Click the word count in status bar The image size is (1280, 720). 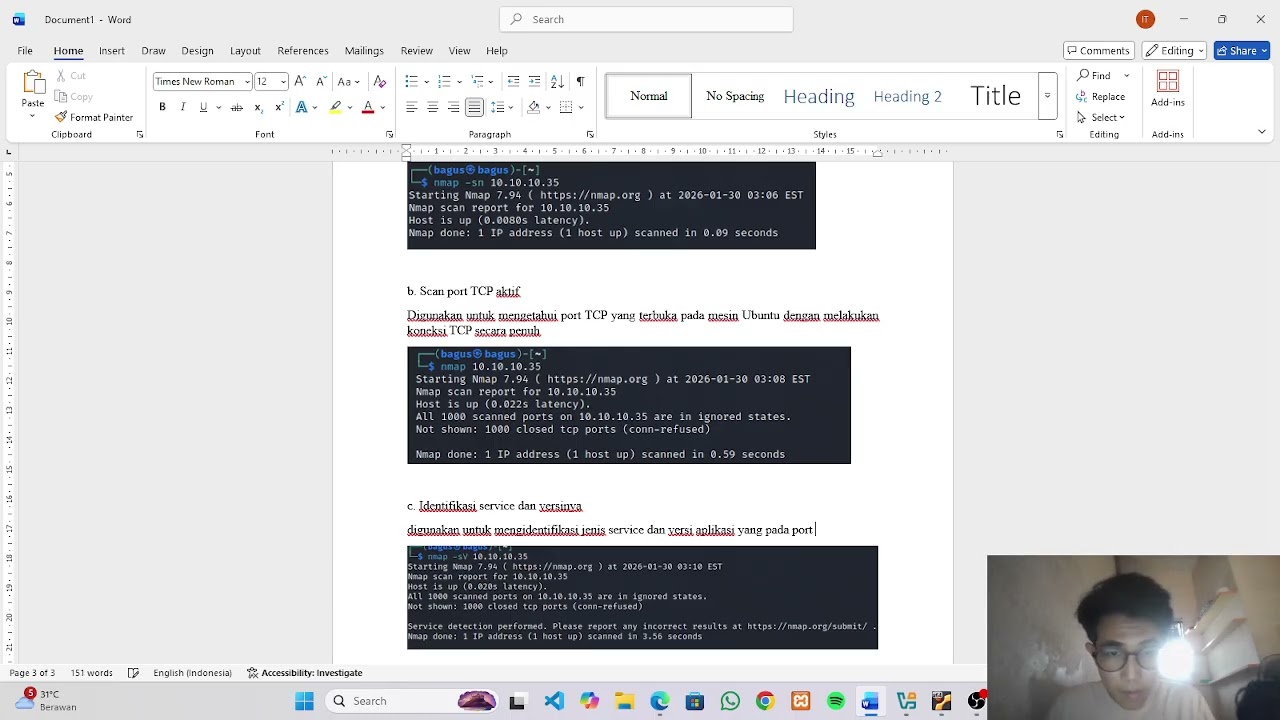92,673
